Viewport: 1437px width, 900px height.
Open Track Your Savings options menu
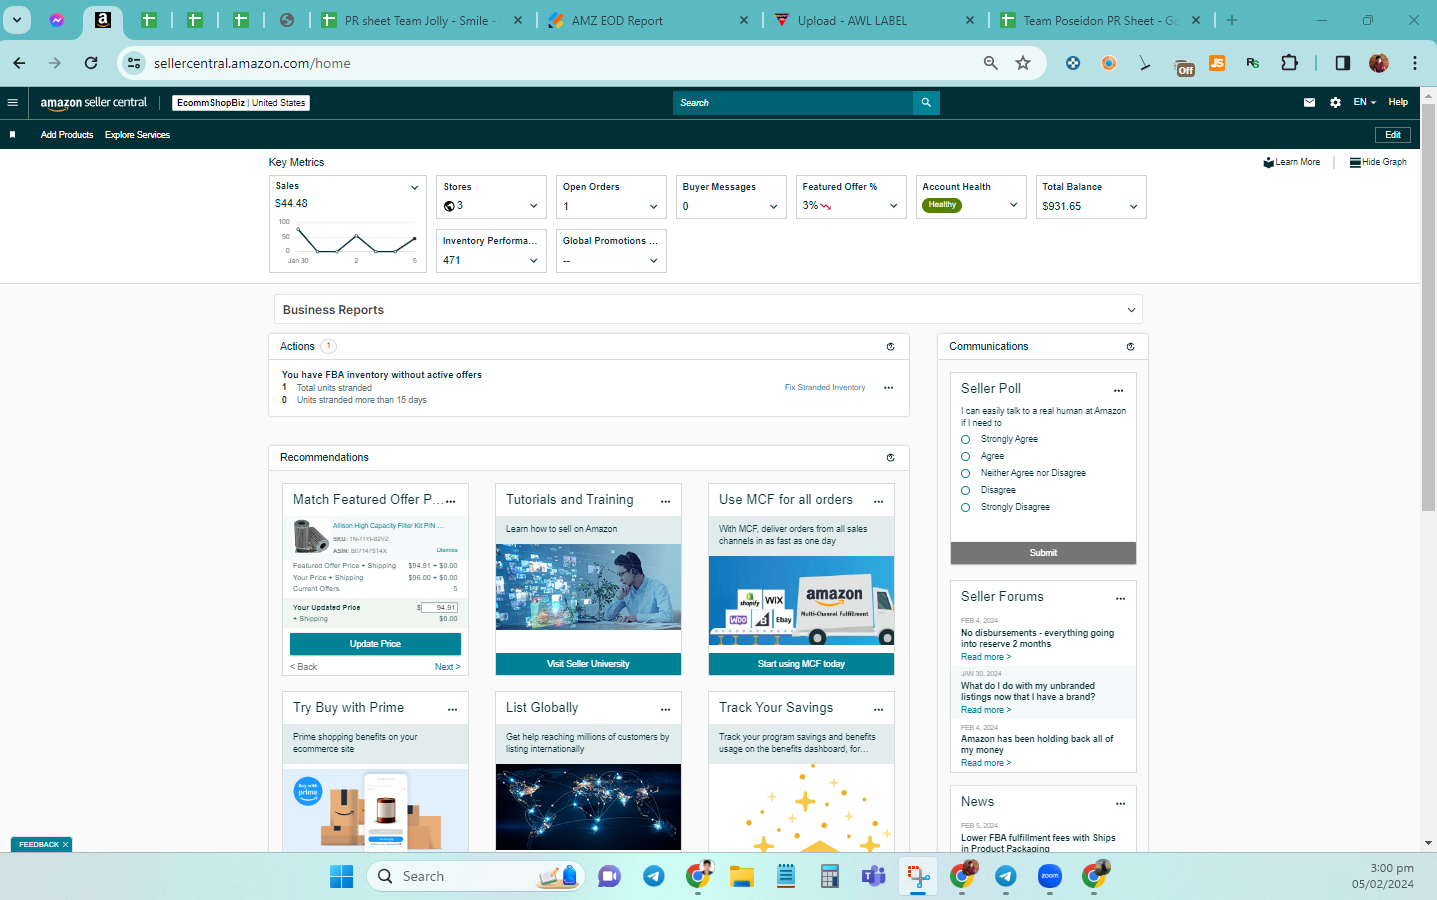point(879,709)
